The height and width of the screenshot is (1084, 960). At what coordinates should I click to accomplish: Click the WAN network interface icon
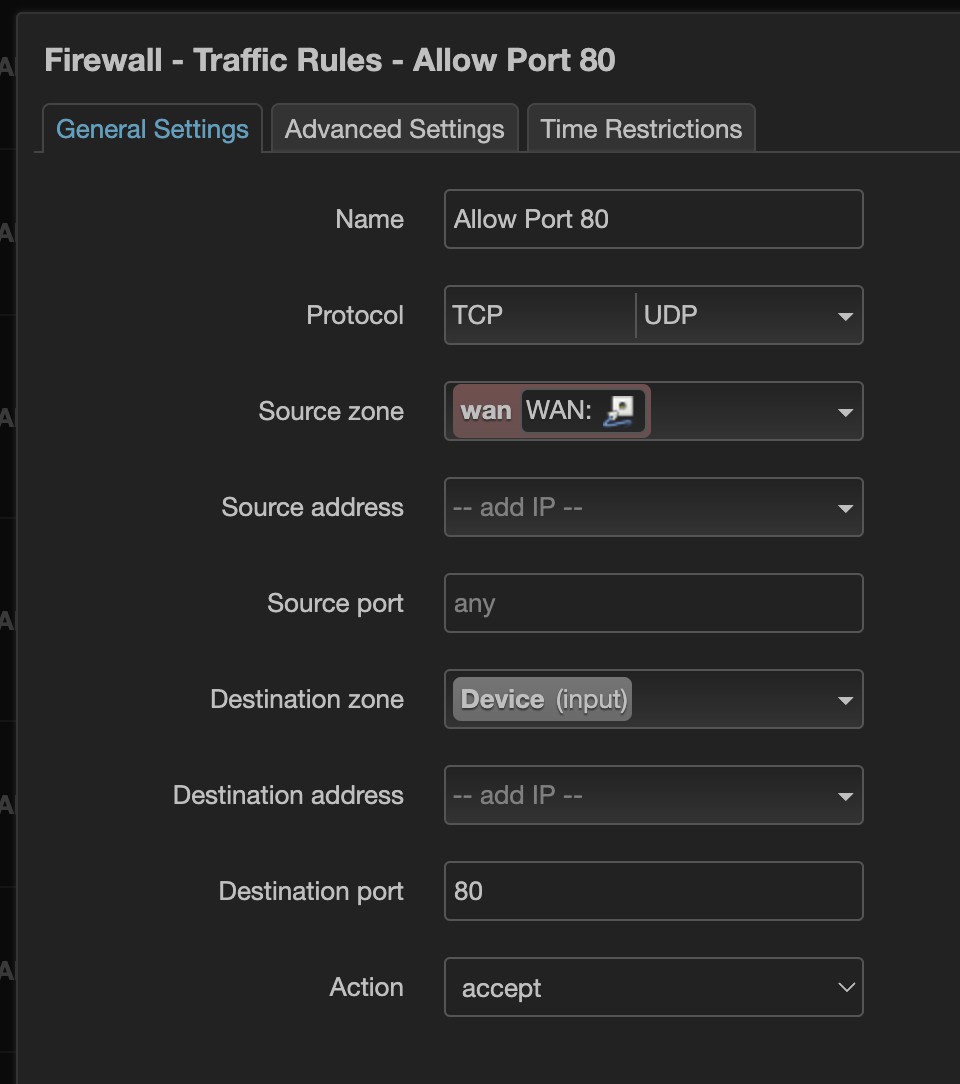[x=620, y=411]
